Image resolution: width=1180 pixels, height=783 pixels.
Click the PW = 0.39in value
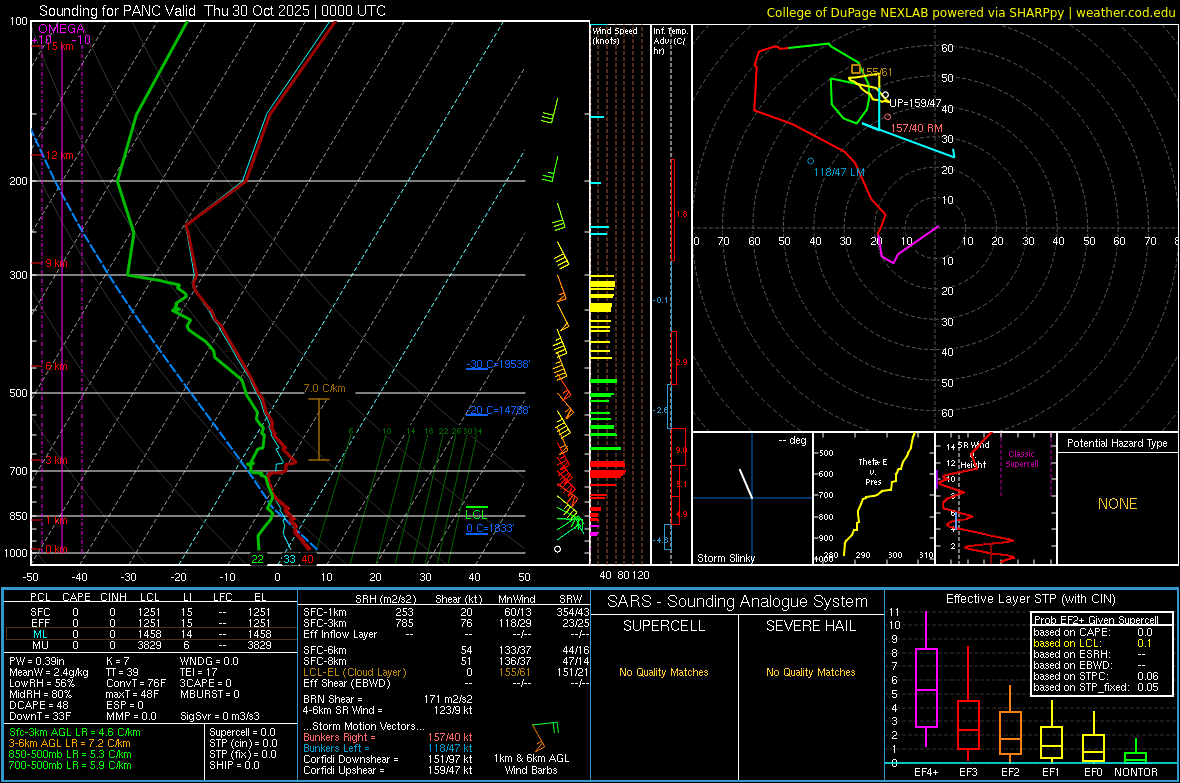coord(37,661)
